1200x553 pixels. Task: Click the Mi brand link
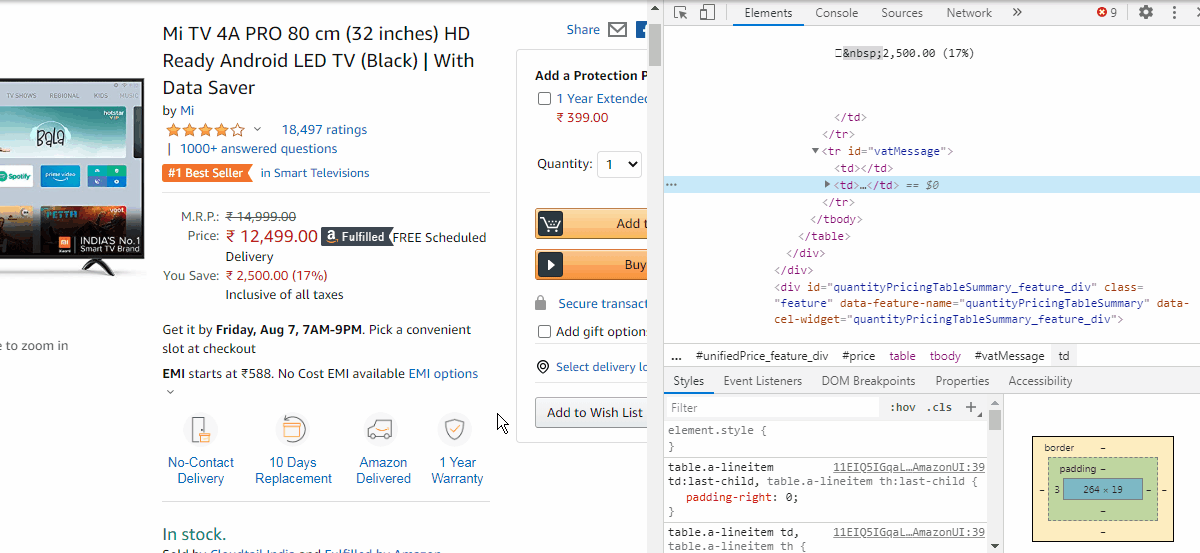point(187,110)
